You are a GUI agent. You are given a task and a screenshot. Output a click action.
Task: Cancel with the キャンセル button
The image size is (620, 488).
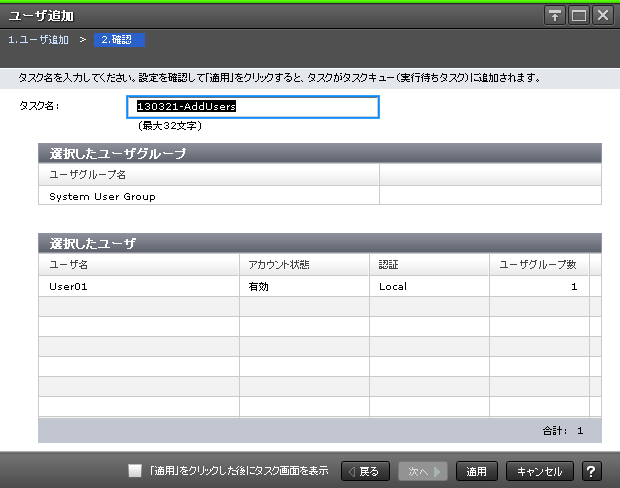539,471
